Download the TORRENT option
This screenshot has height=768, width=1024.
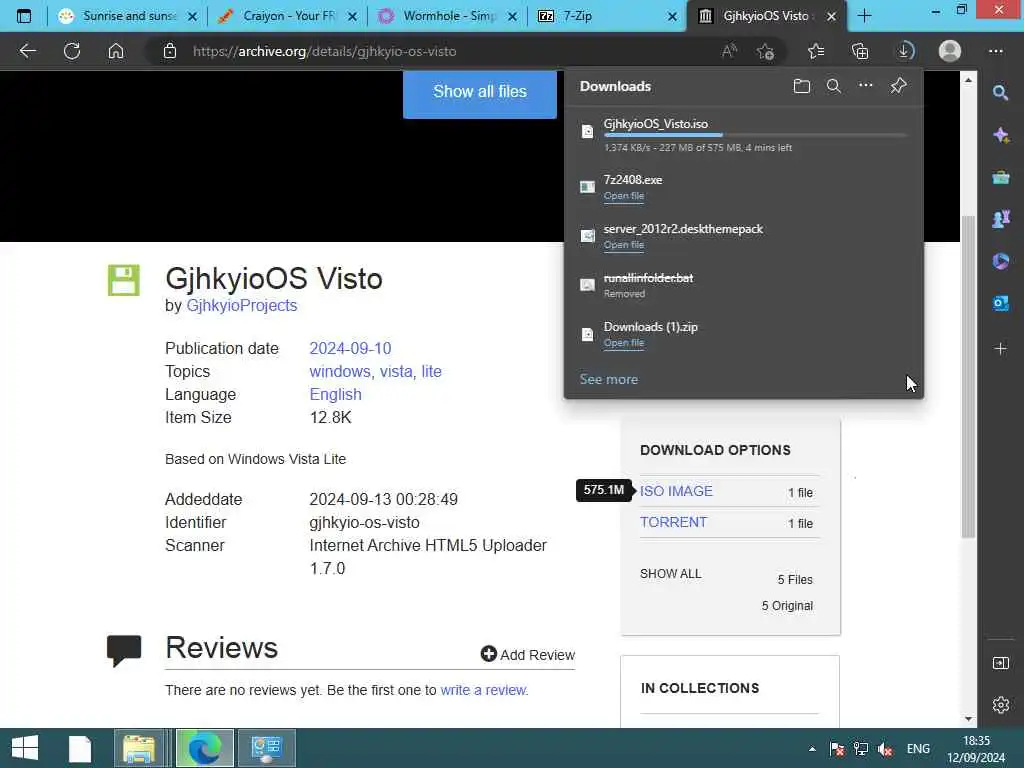tap(673, 522)
